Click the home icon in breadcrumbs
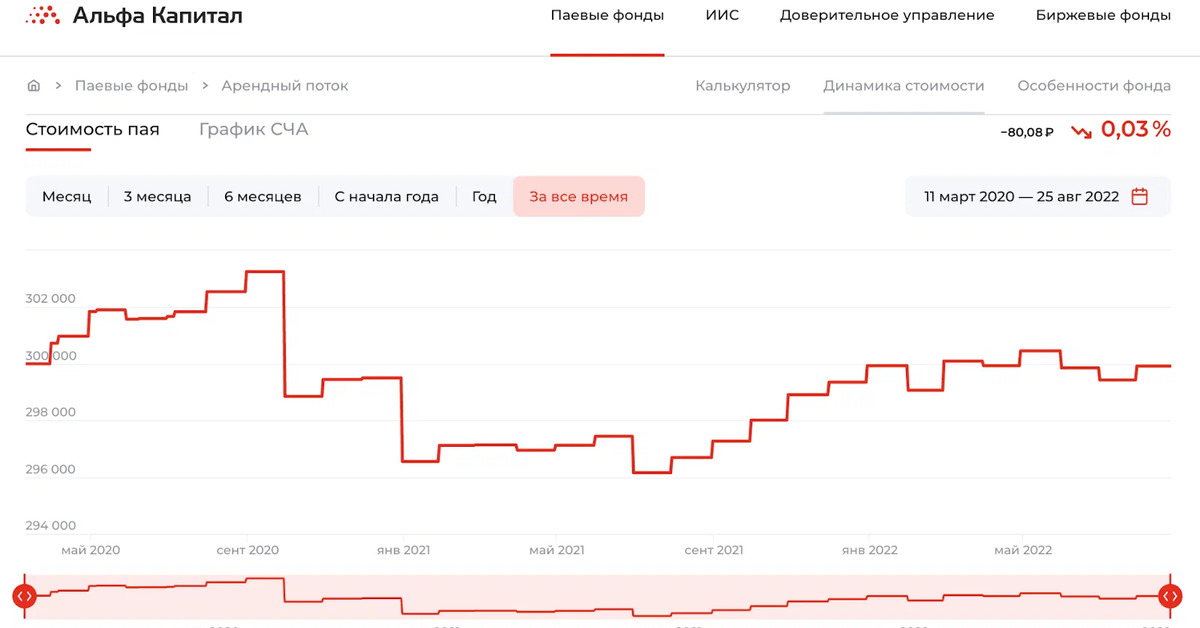 click(34, 86)
